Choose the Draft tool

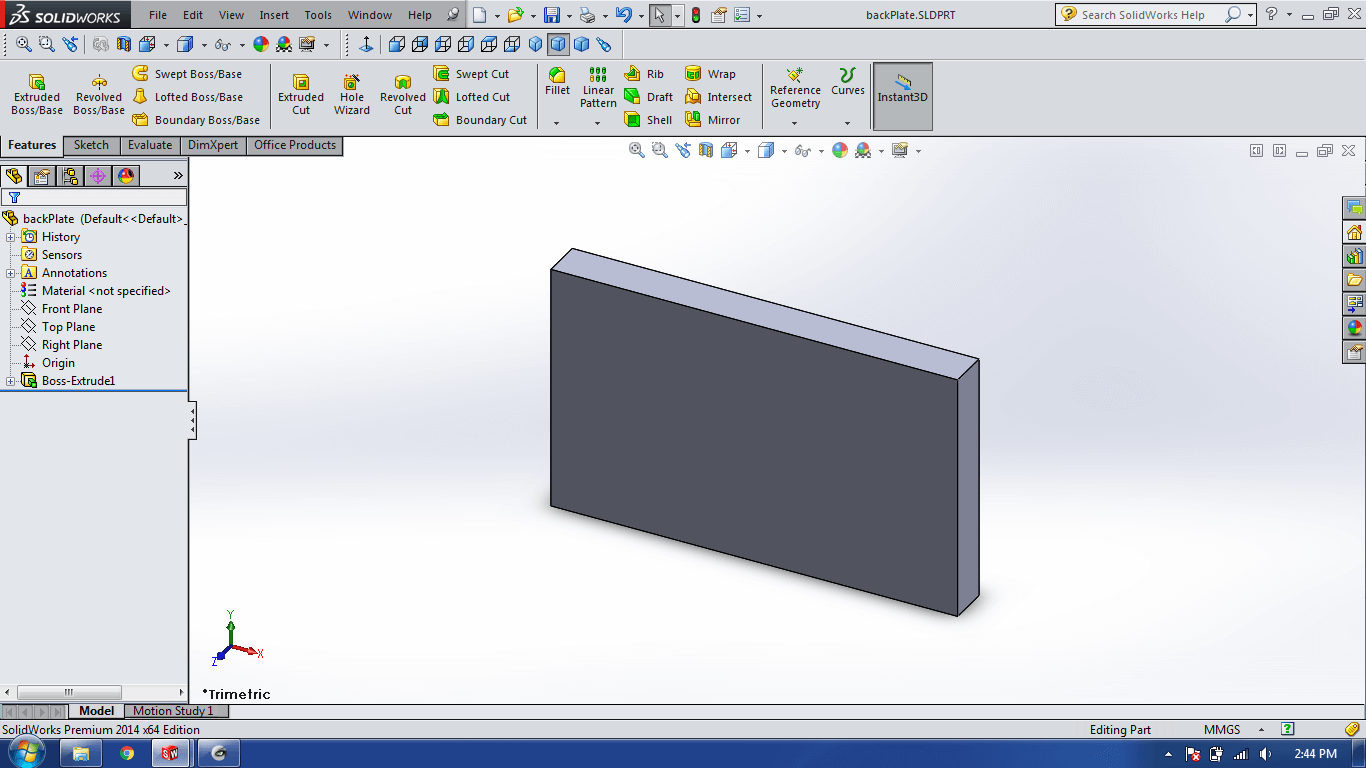tap(648, 97)
